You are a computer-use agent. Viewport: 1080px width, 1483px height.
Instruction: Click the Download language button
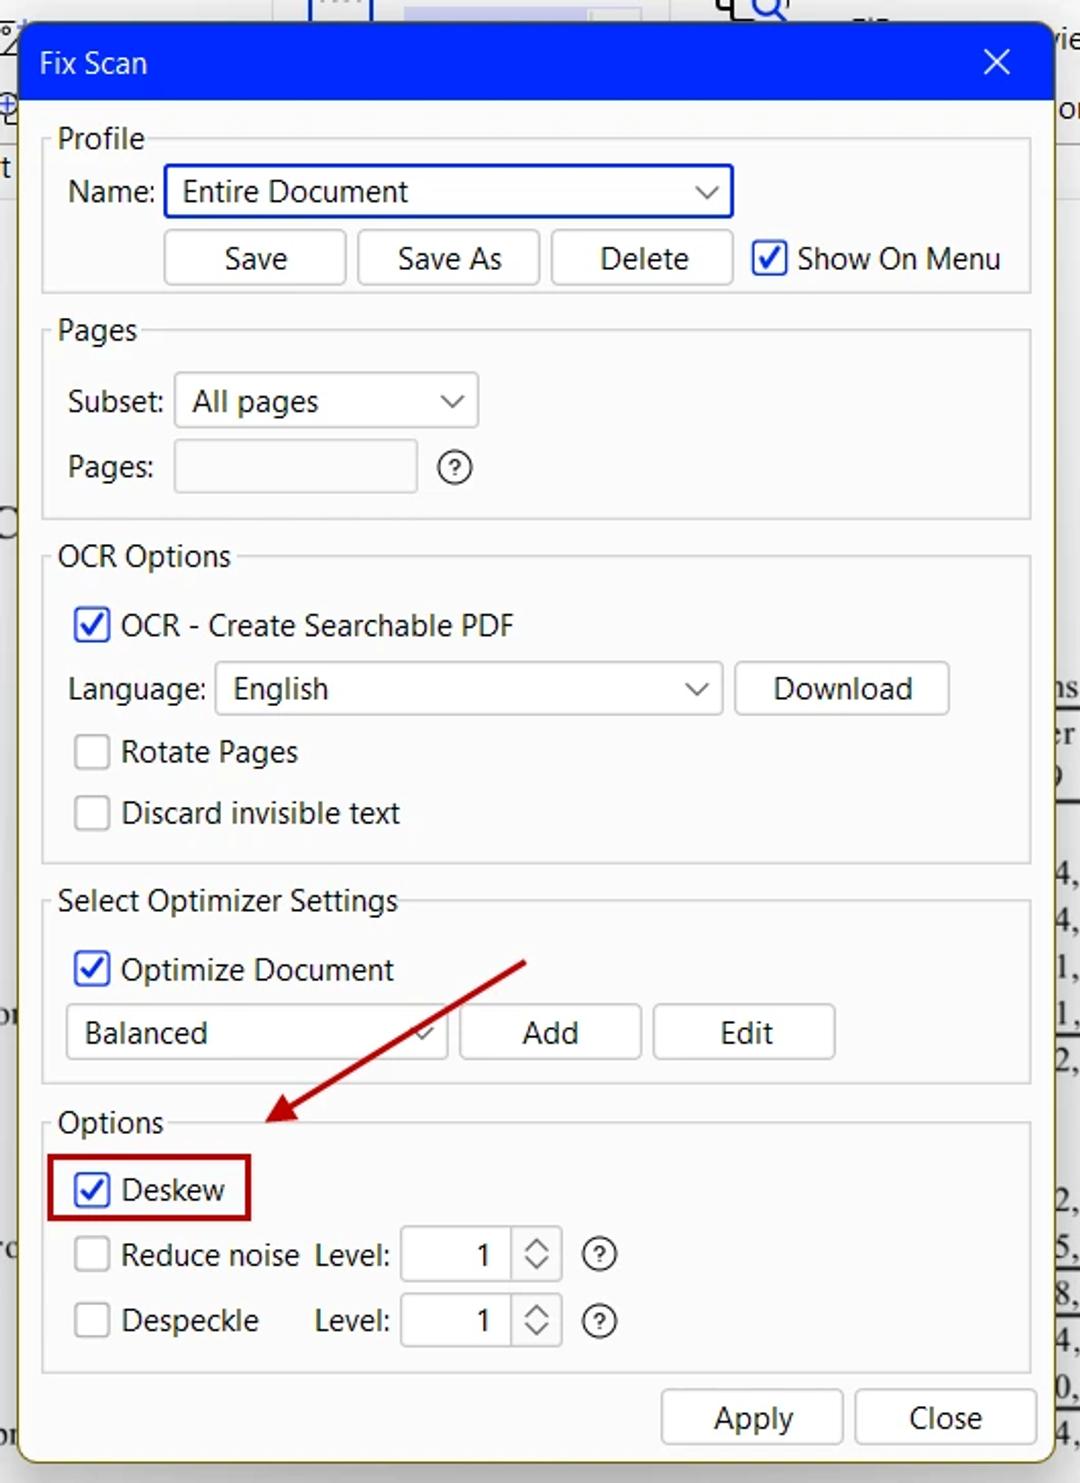pyautogui.click(x=842, y=689)
